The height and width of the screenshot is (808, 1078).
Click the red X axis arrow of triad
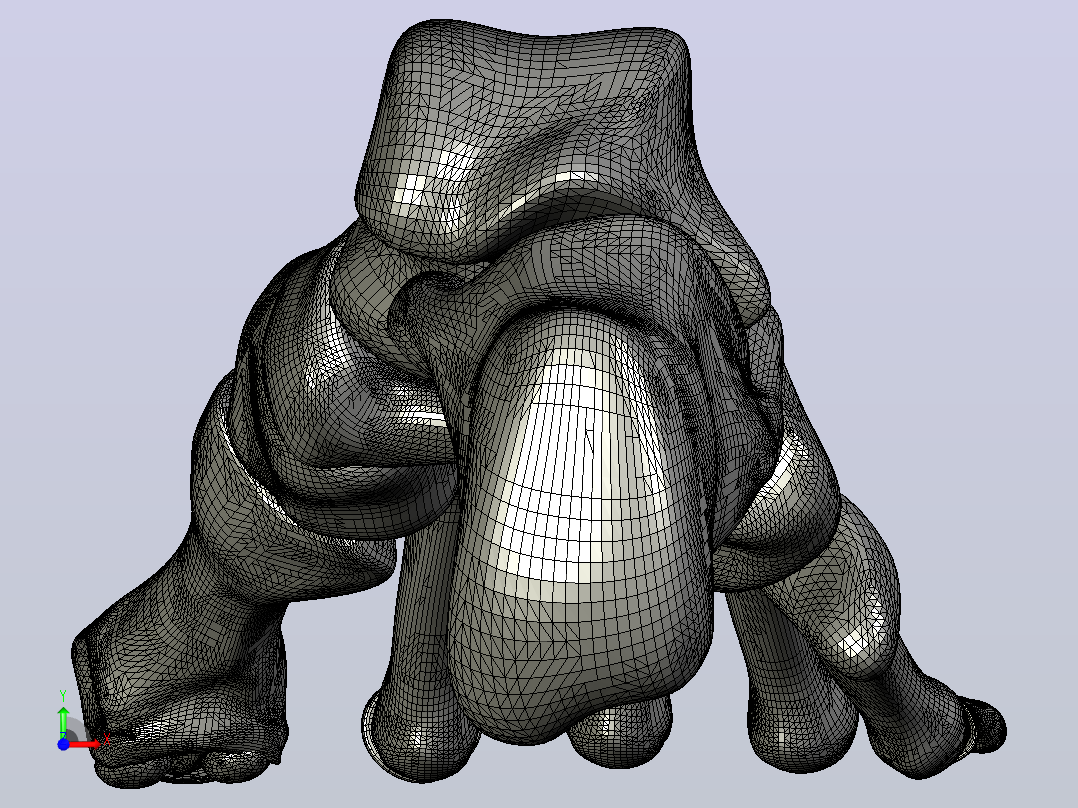tap(84, 744)
